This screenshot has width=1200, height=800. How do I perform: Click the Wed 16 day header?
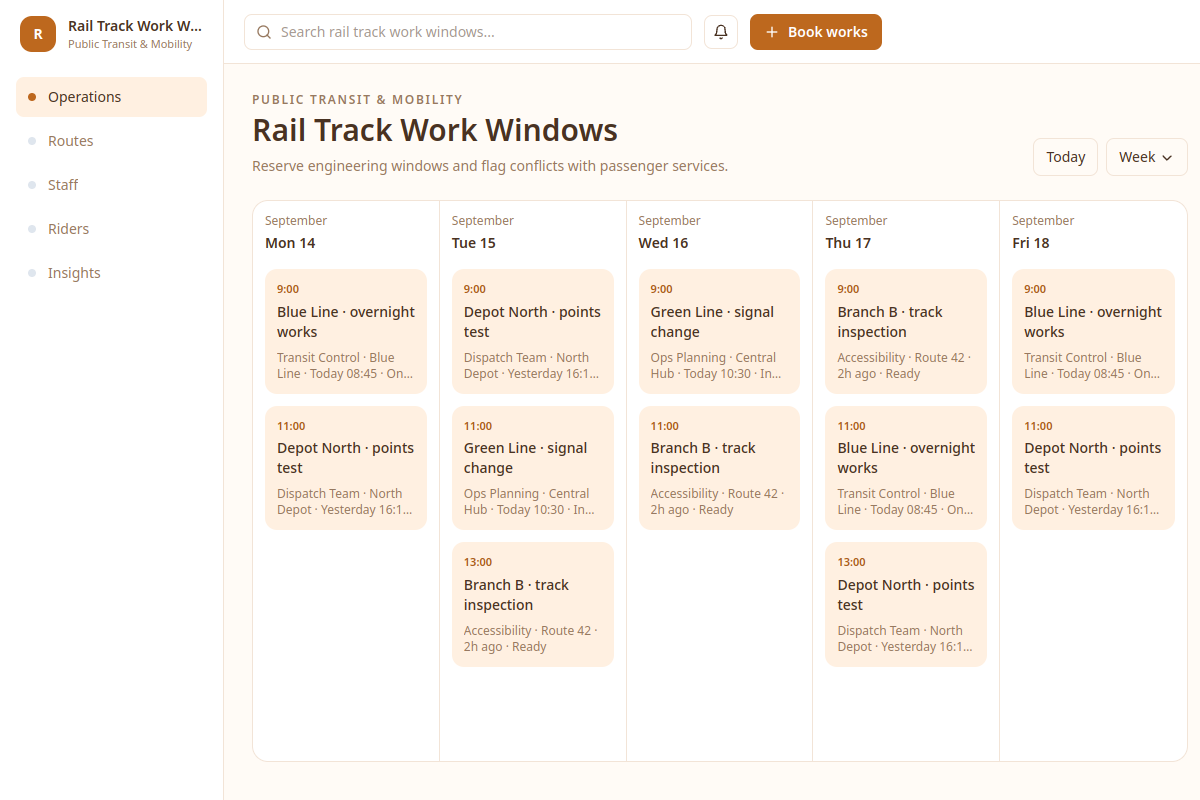[663, 243]
